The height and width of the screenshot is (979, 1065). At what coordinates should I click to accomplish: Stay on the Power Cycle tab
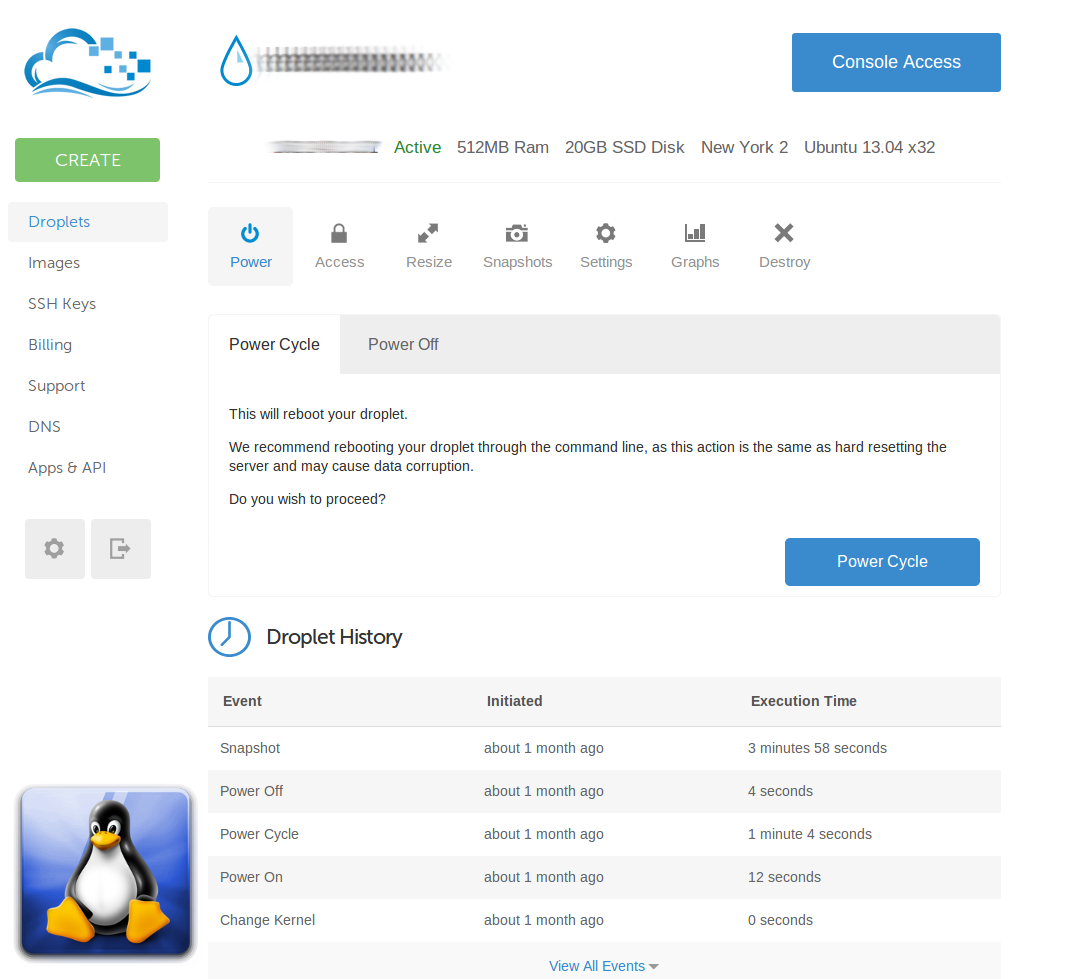click(274, 344)
